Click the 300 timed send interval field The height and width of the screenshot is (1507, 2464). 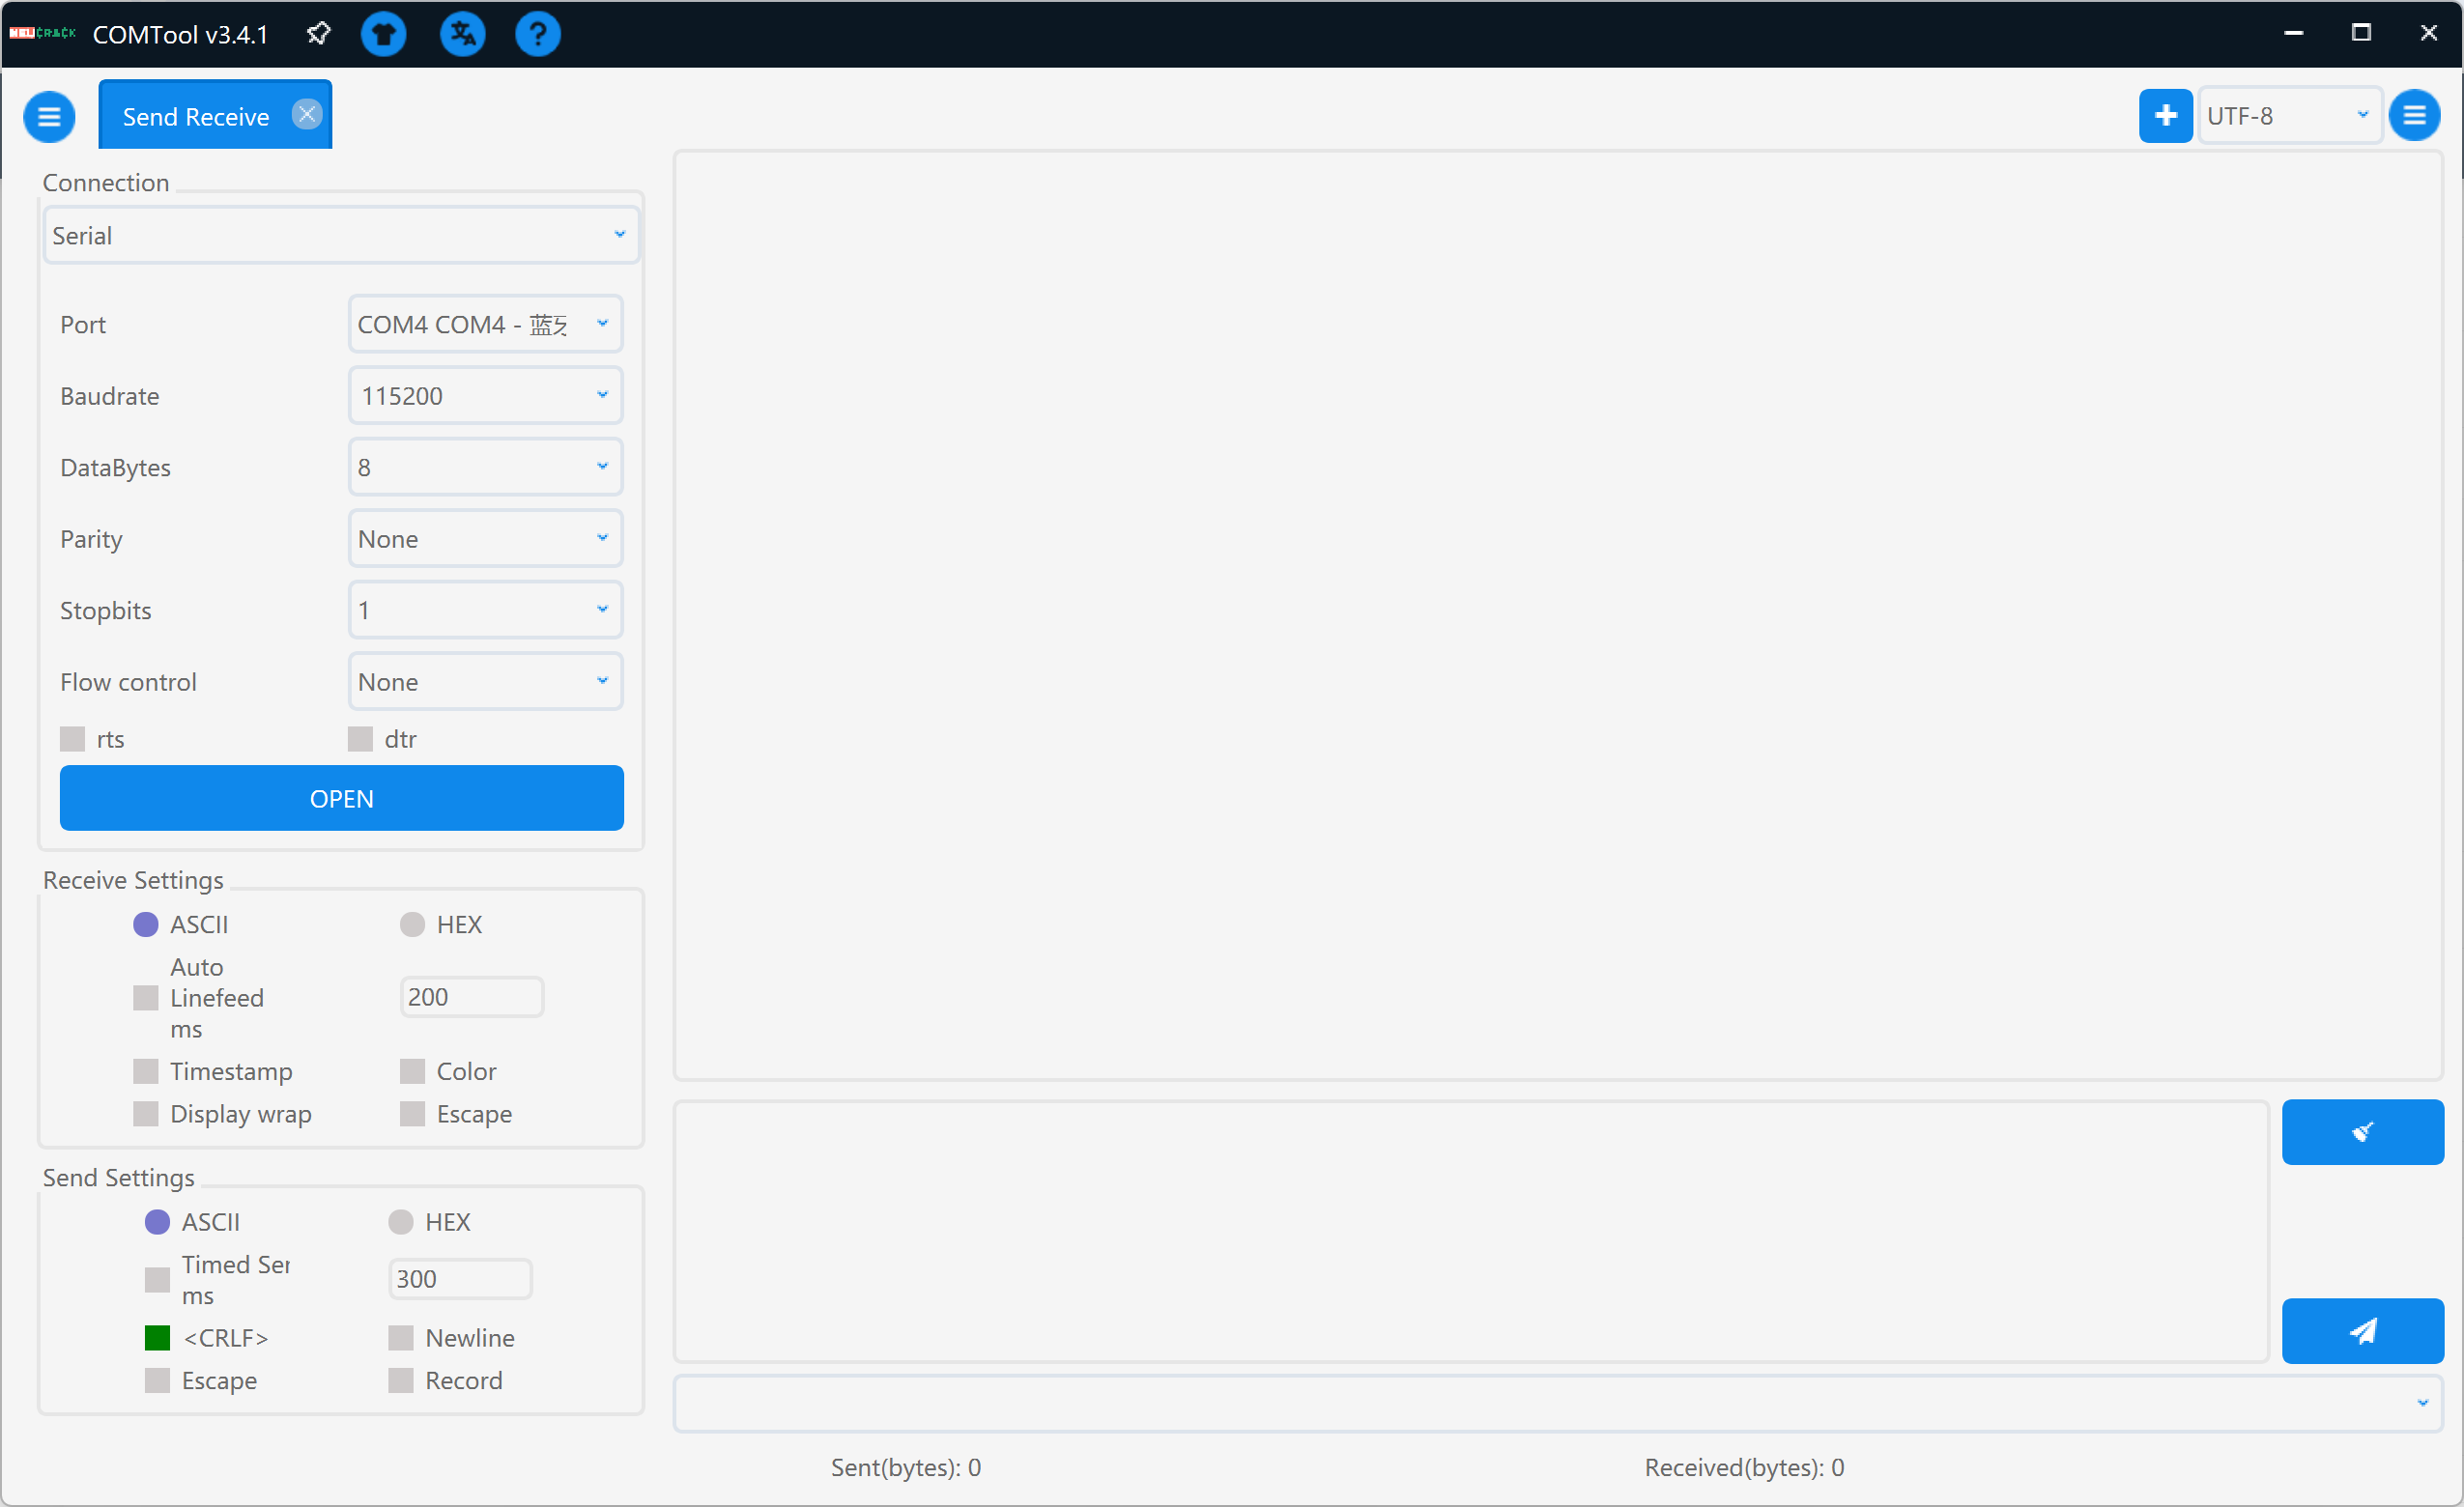459,1278
